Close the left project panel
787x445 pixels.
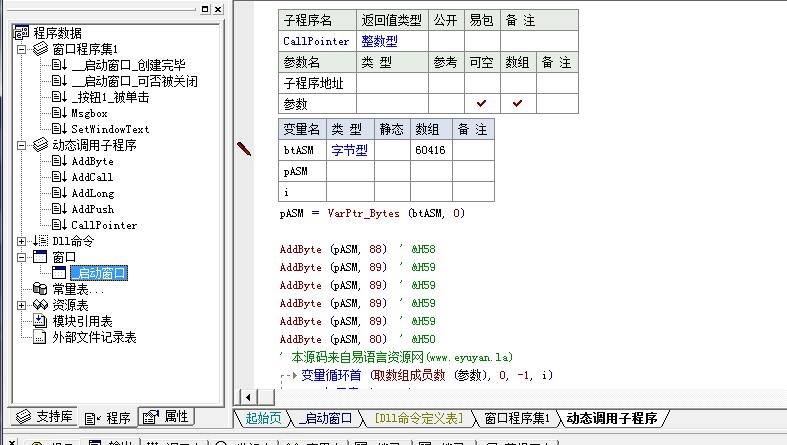(x=218, y=9)
